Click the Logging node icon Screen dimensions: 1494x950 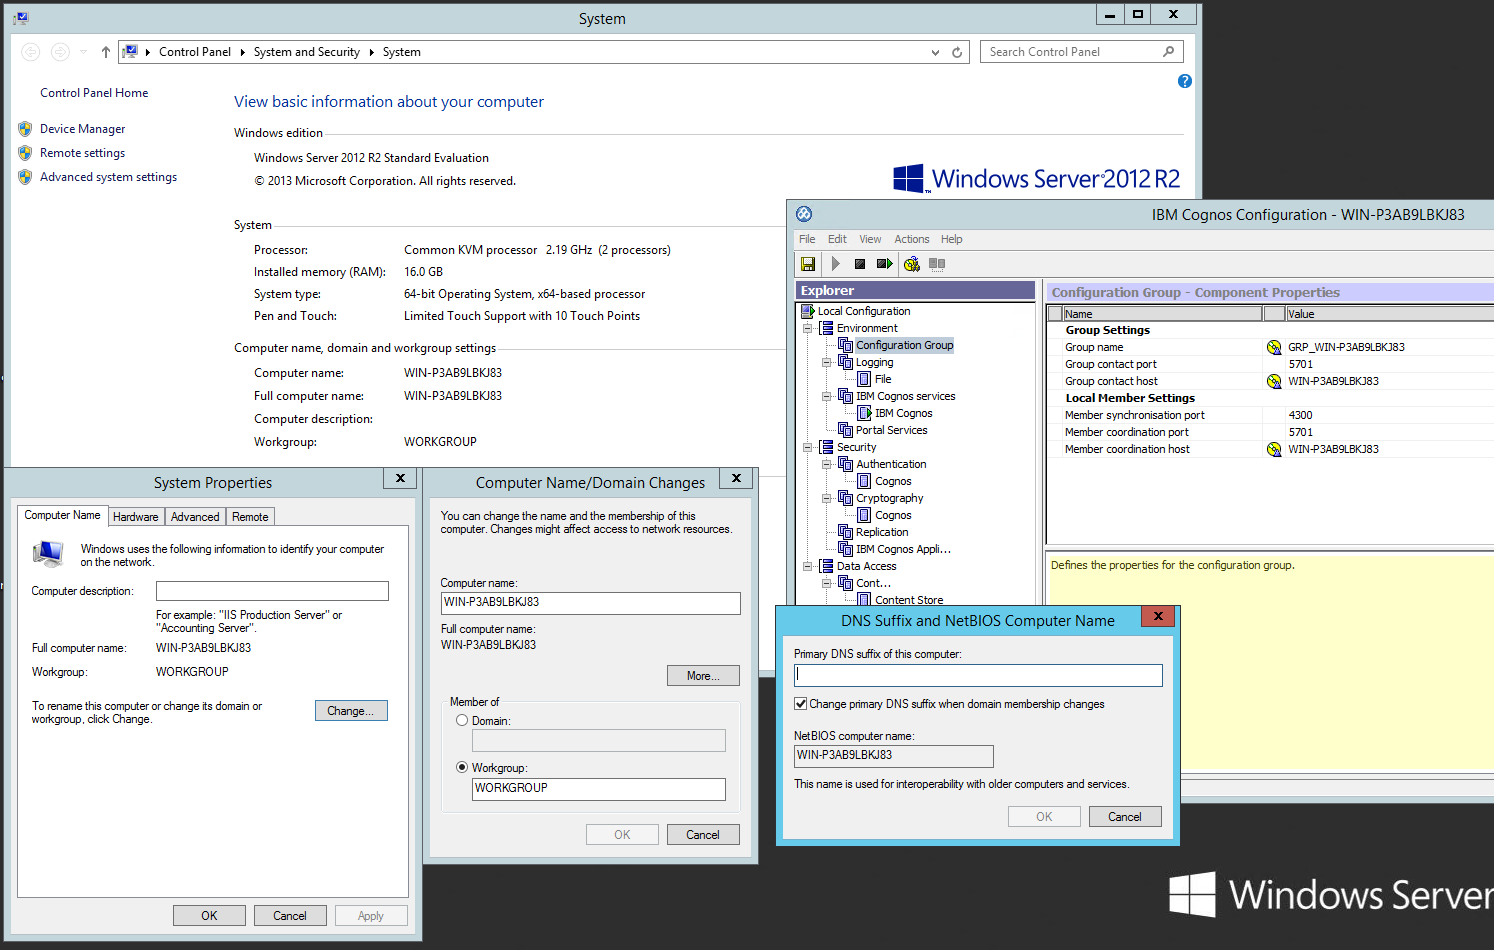(846, 362)
